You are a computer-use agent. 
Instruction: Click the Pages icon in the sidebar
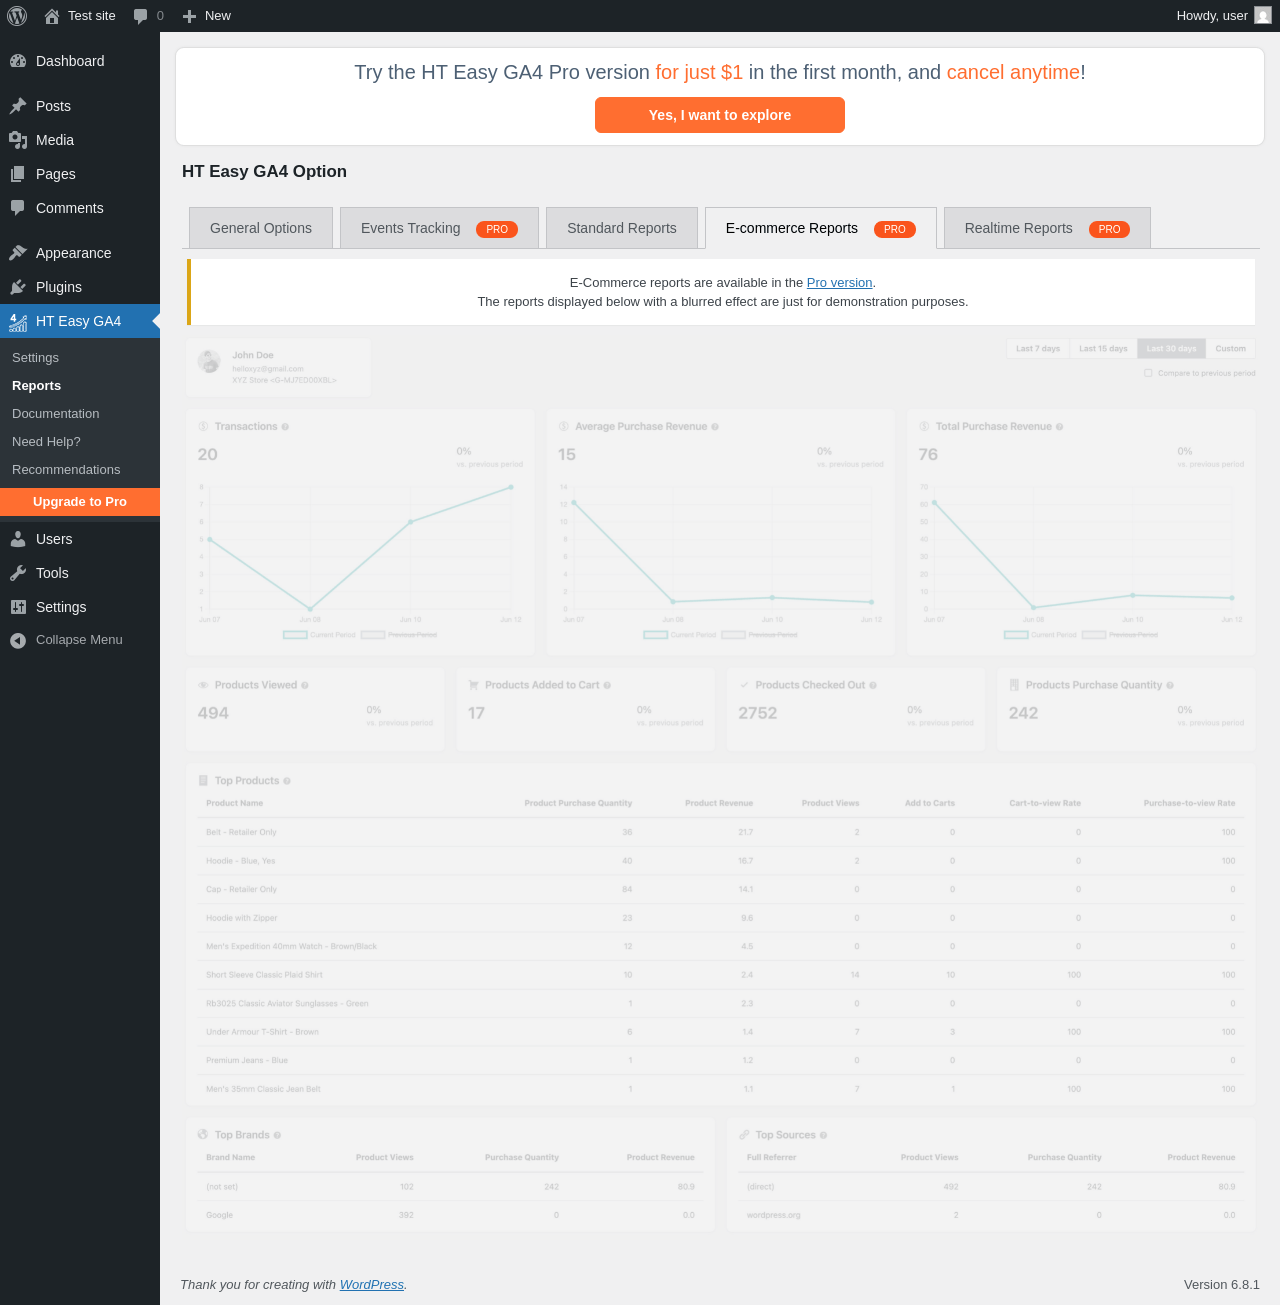[18, 174]
